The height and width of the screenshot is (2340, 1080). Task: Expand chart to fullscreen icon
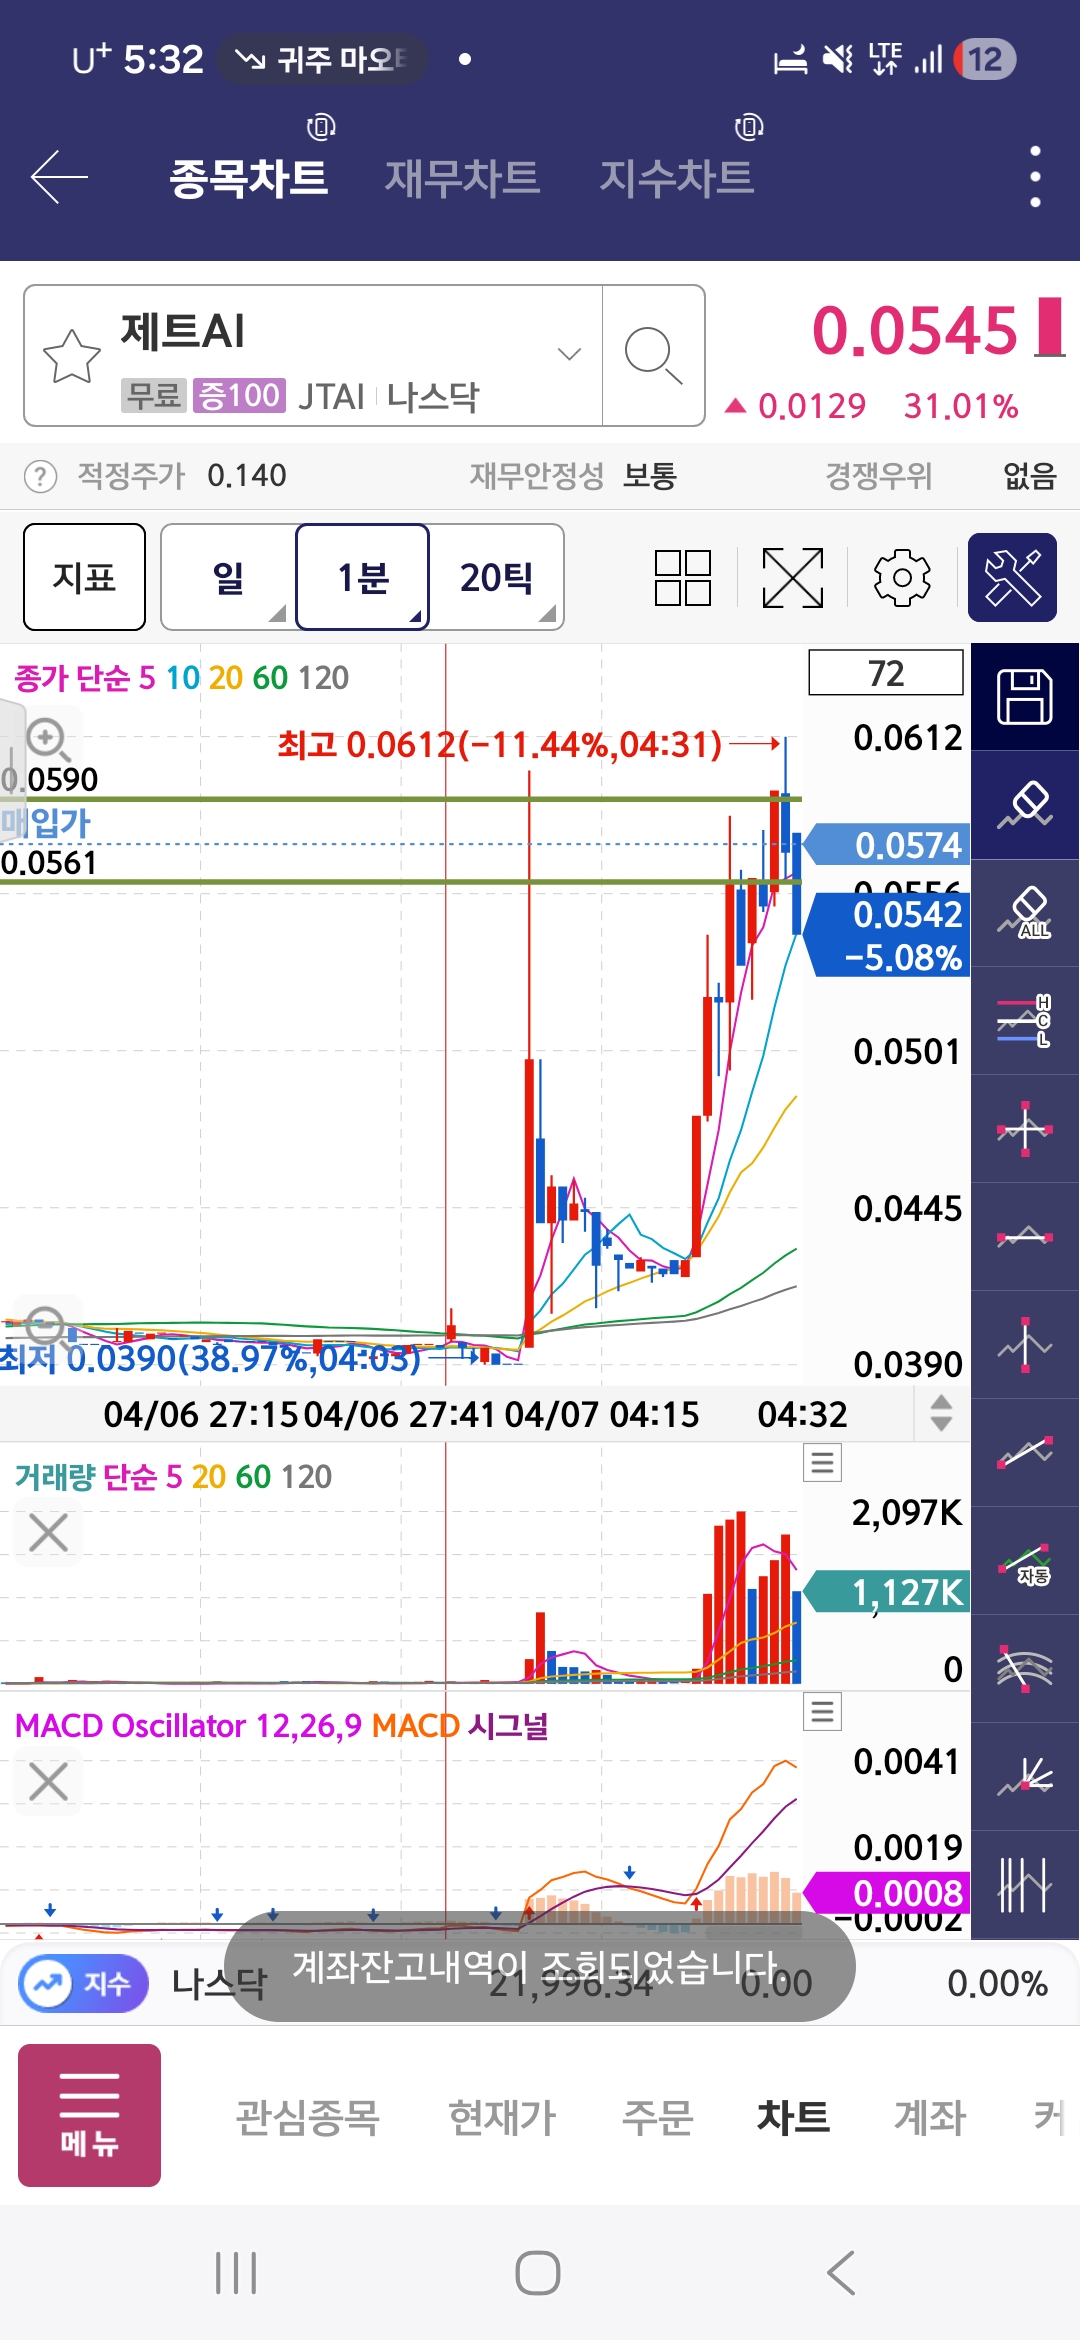(x=792, y=578)
